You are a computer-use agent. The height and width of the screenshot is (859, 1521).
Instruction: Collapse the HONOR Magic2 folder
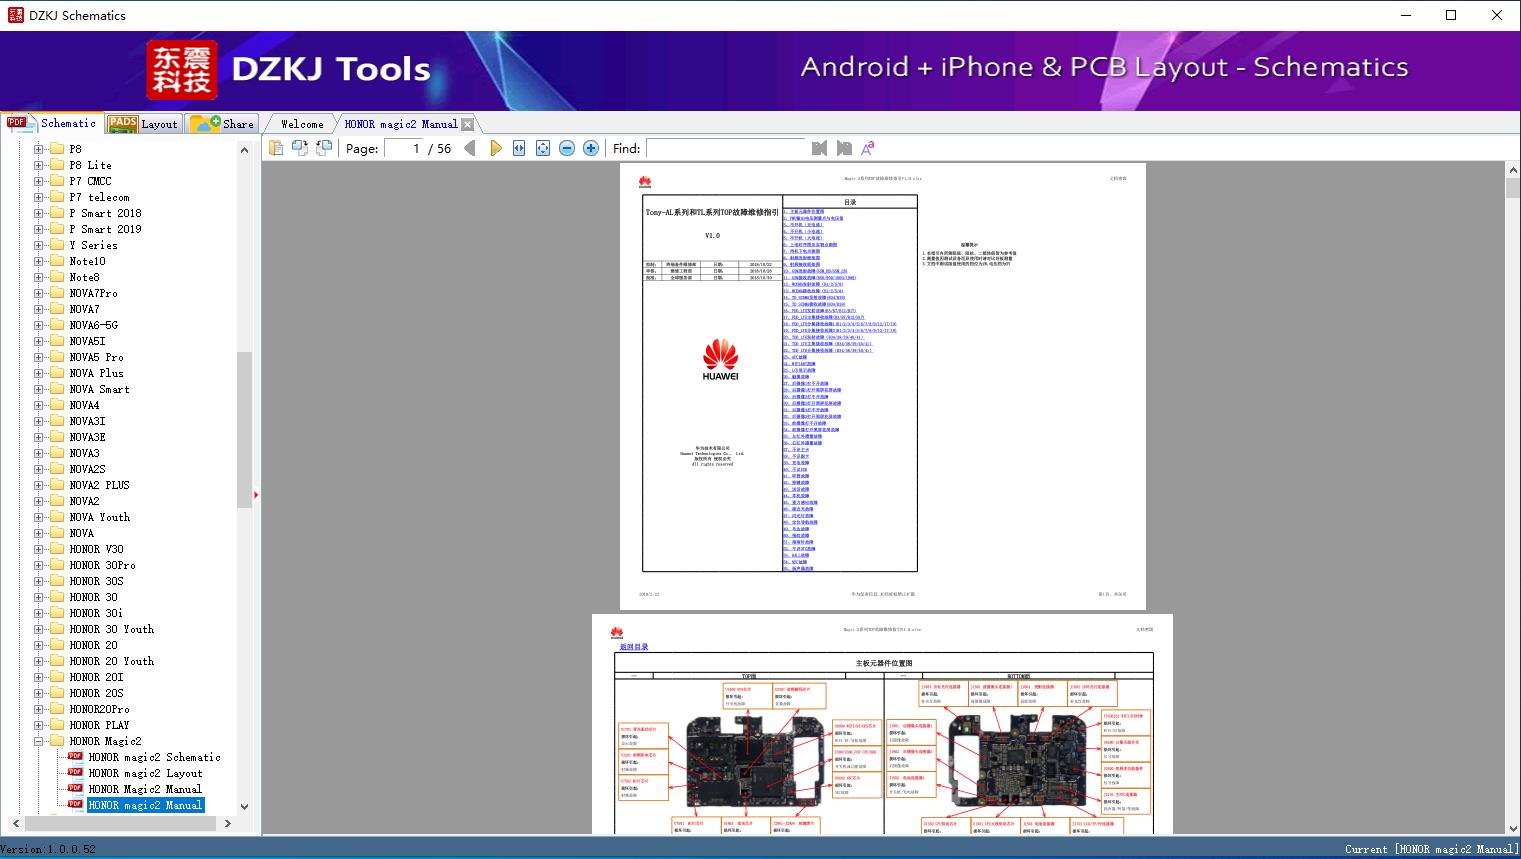pos(39,741)
